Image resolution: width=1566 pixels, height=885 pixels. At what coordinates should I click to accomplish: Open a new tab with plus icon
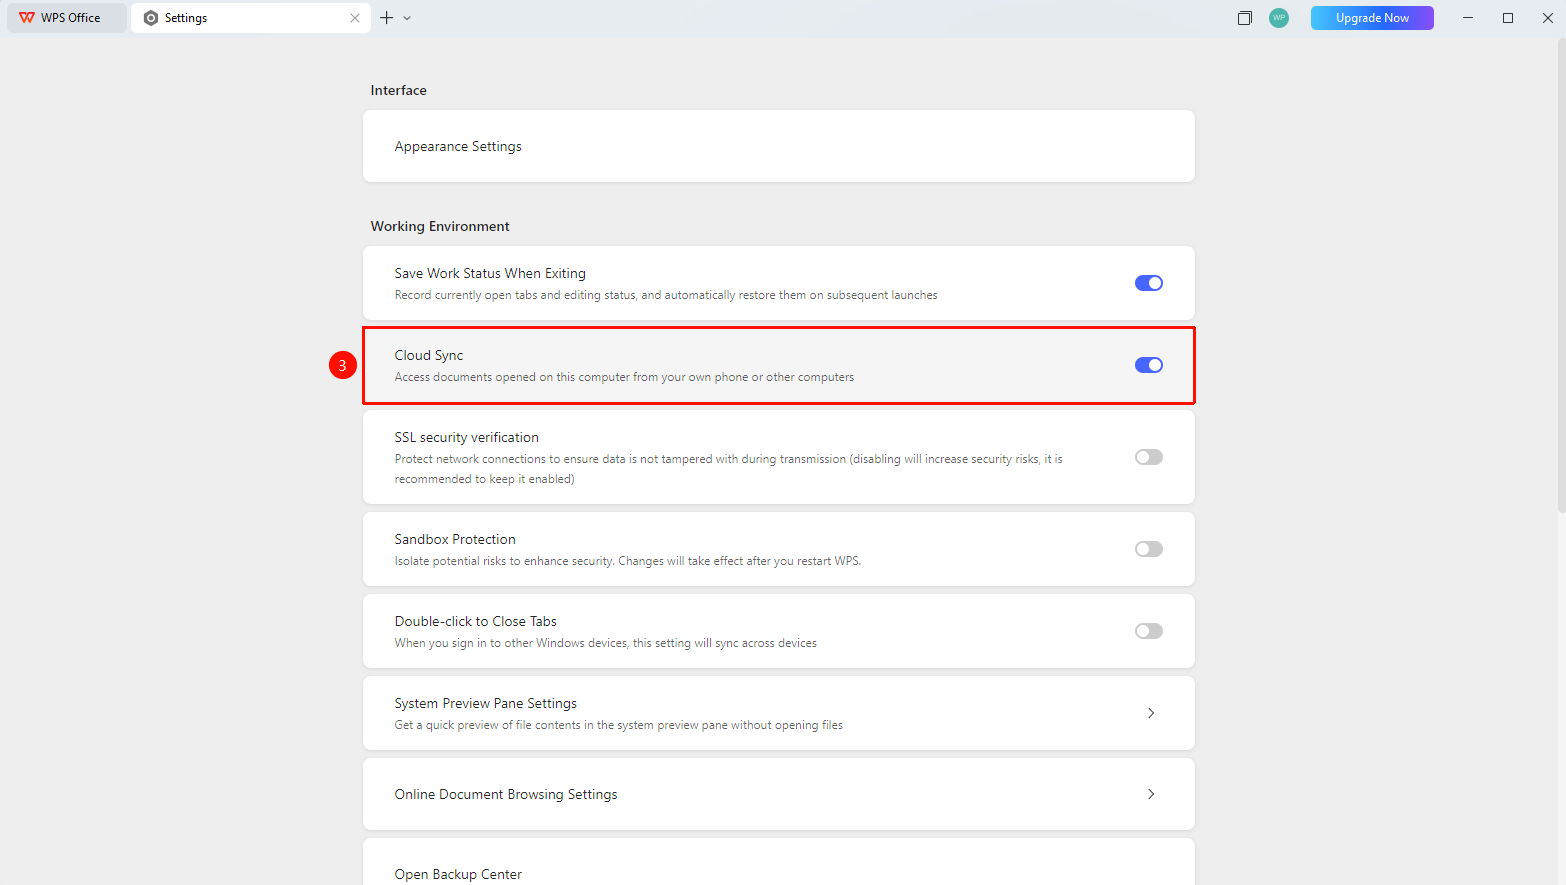click(386, 18)
